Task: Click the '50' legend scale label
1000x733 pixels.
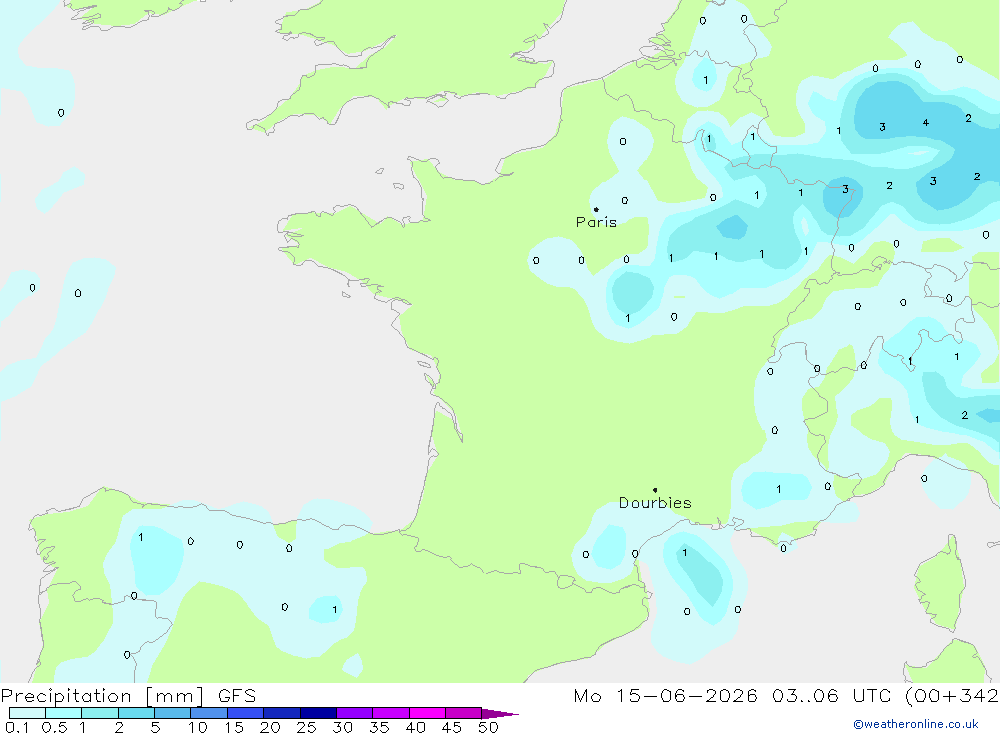Action: click(x=488, y=727)
